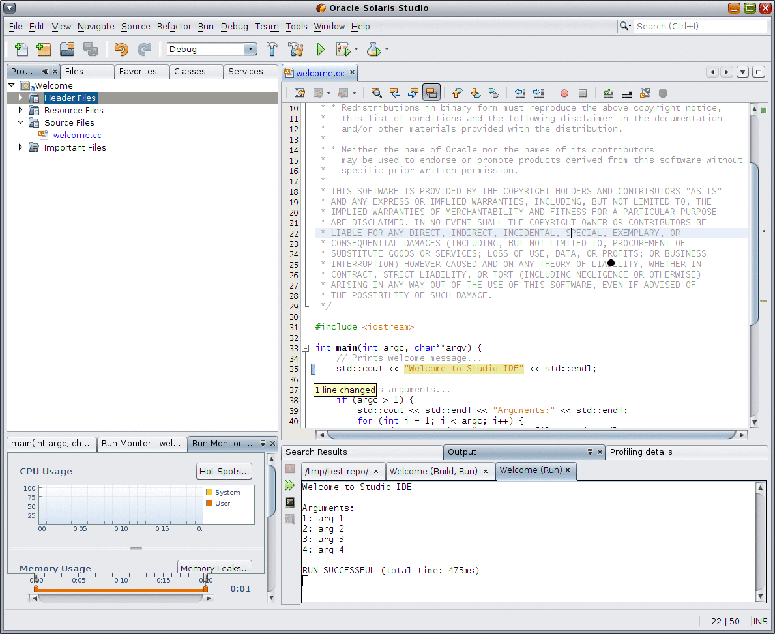This screenshot has width=775, height=634.
Task: Click the Hot Spots button
Action: tap(223, 471)
